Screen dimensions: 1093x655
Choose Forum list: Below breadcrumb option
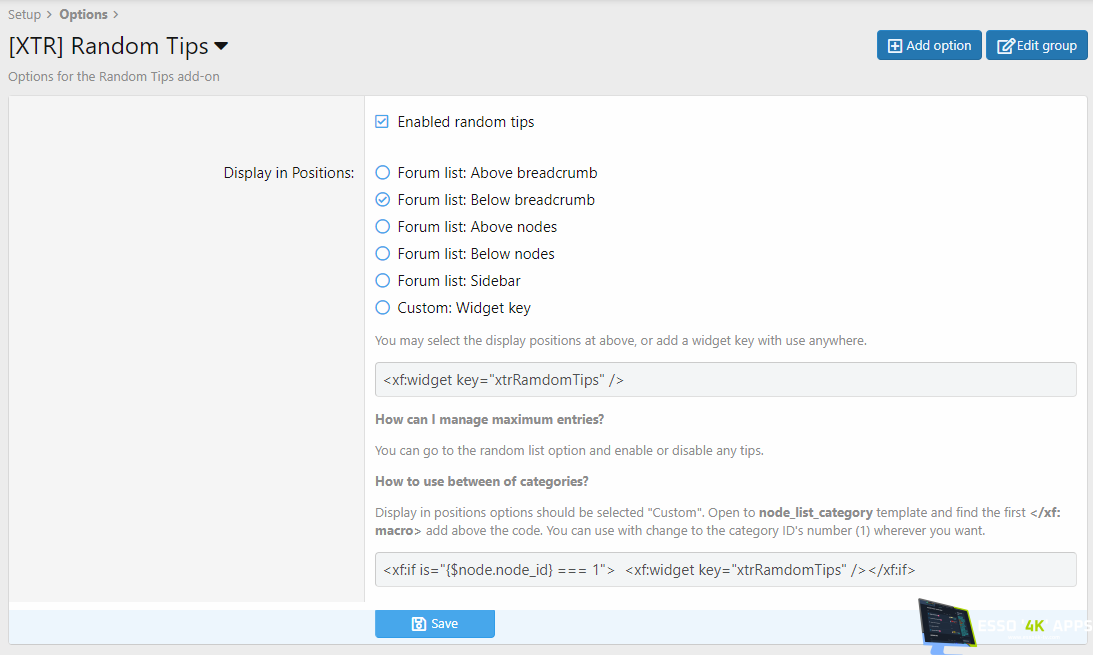pos(382,200)
